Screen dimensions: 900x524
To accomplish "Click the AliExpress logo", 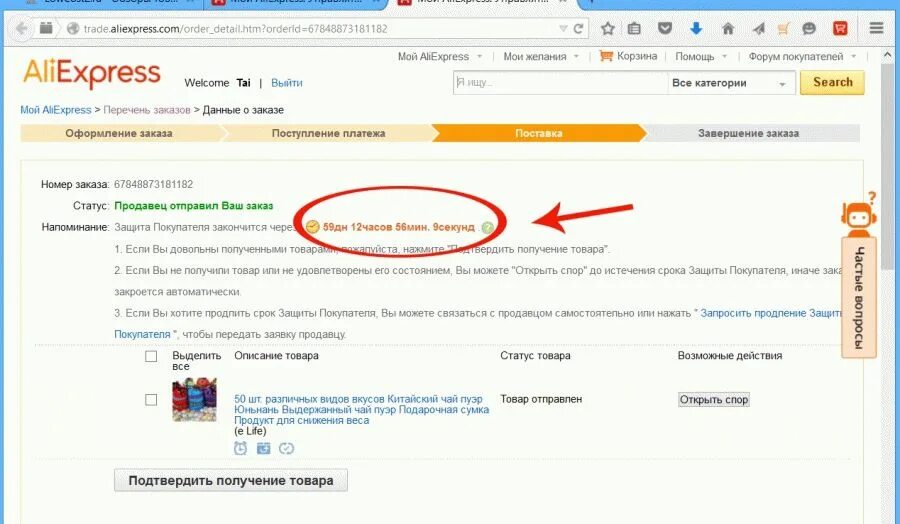I will (x=92, y=73).
